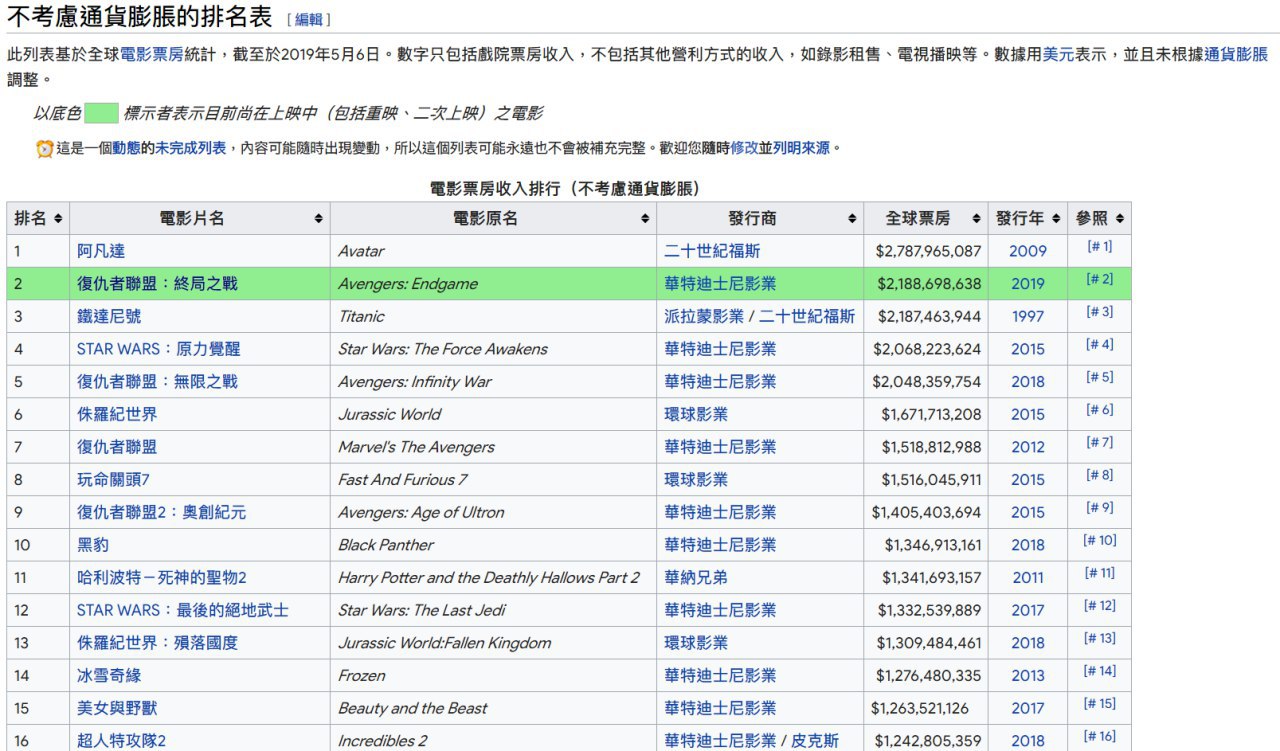Open 皮克斯 link in Incredibles 2 row

tap(815, 741)
